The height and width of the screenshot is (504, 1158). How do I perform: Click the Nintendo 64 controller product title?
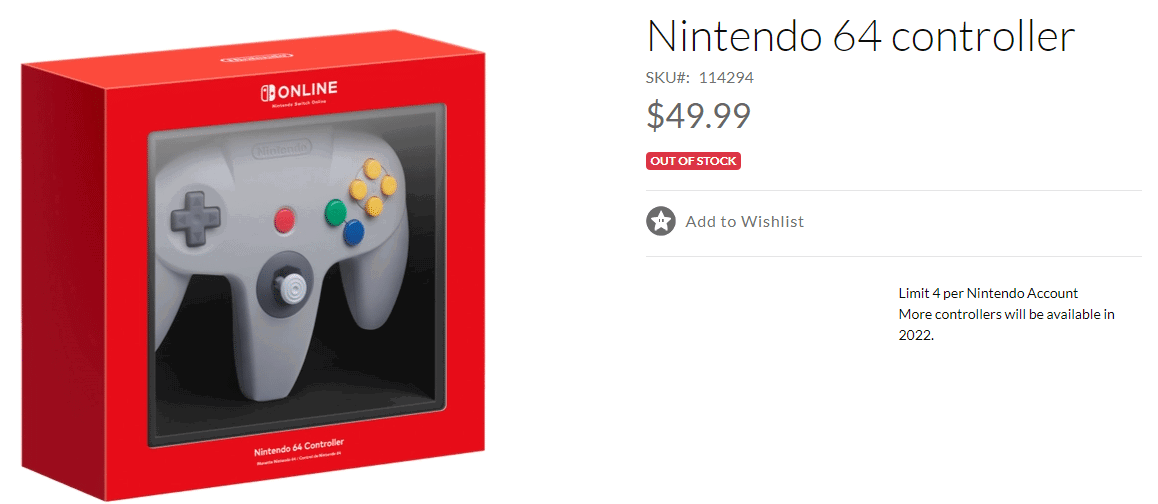click(860, 35)
